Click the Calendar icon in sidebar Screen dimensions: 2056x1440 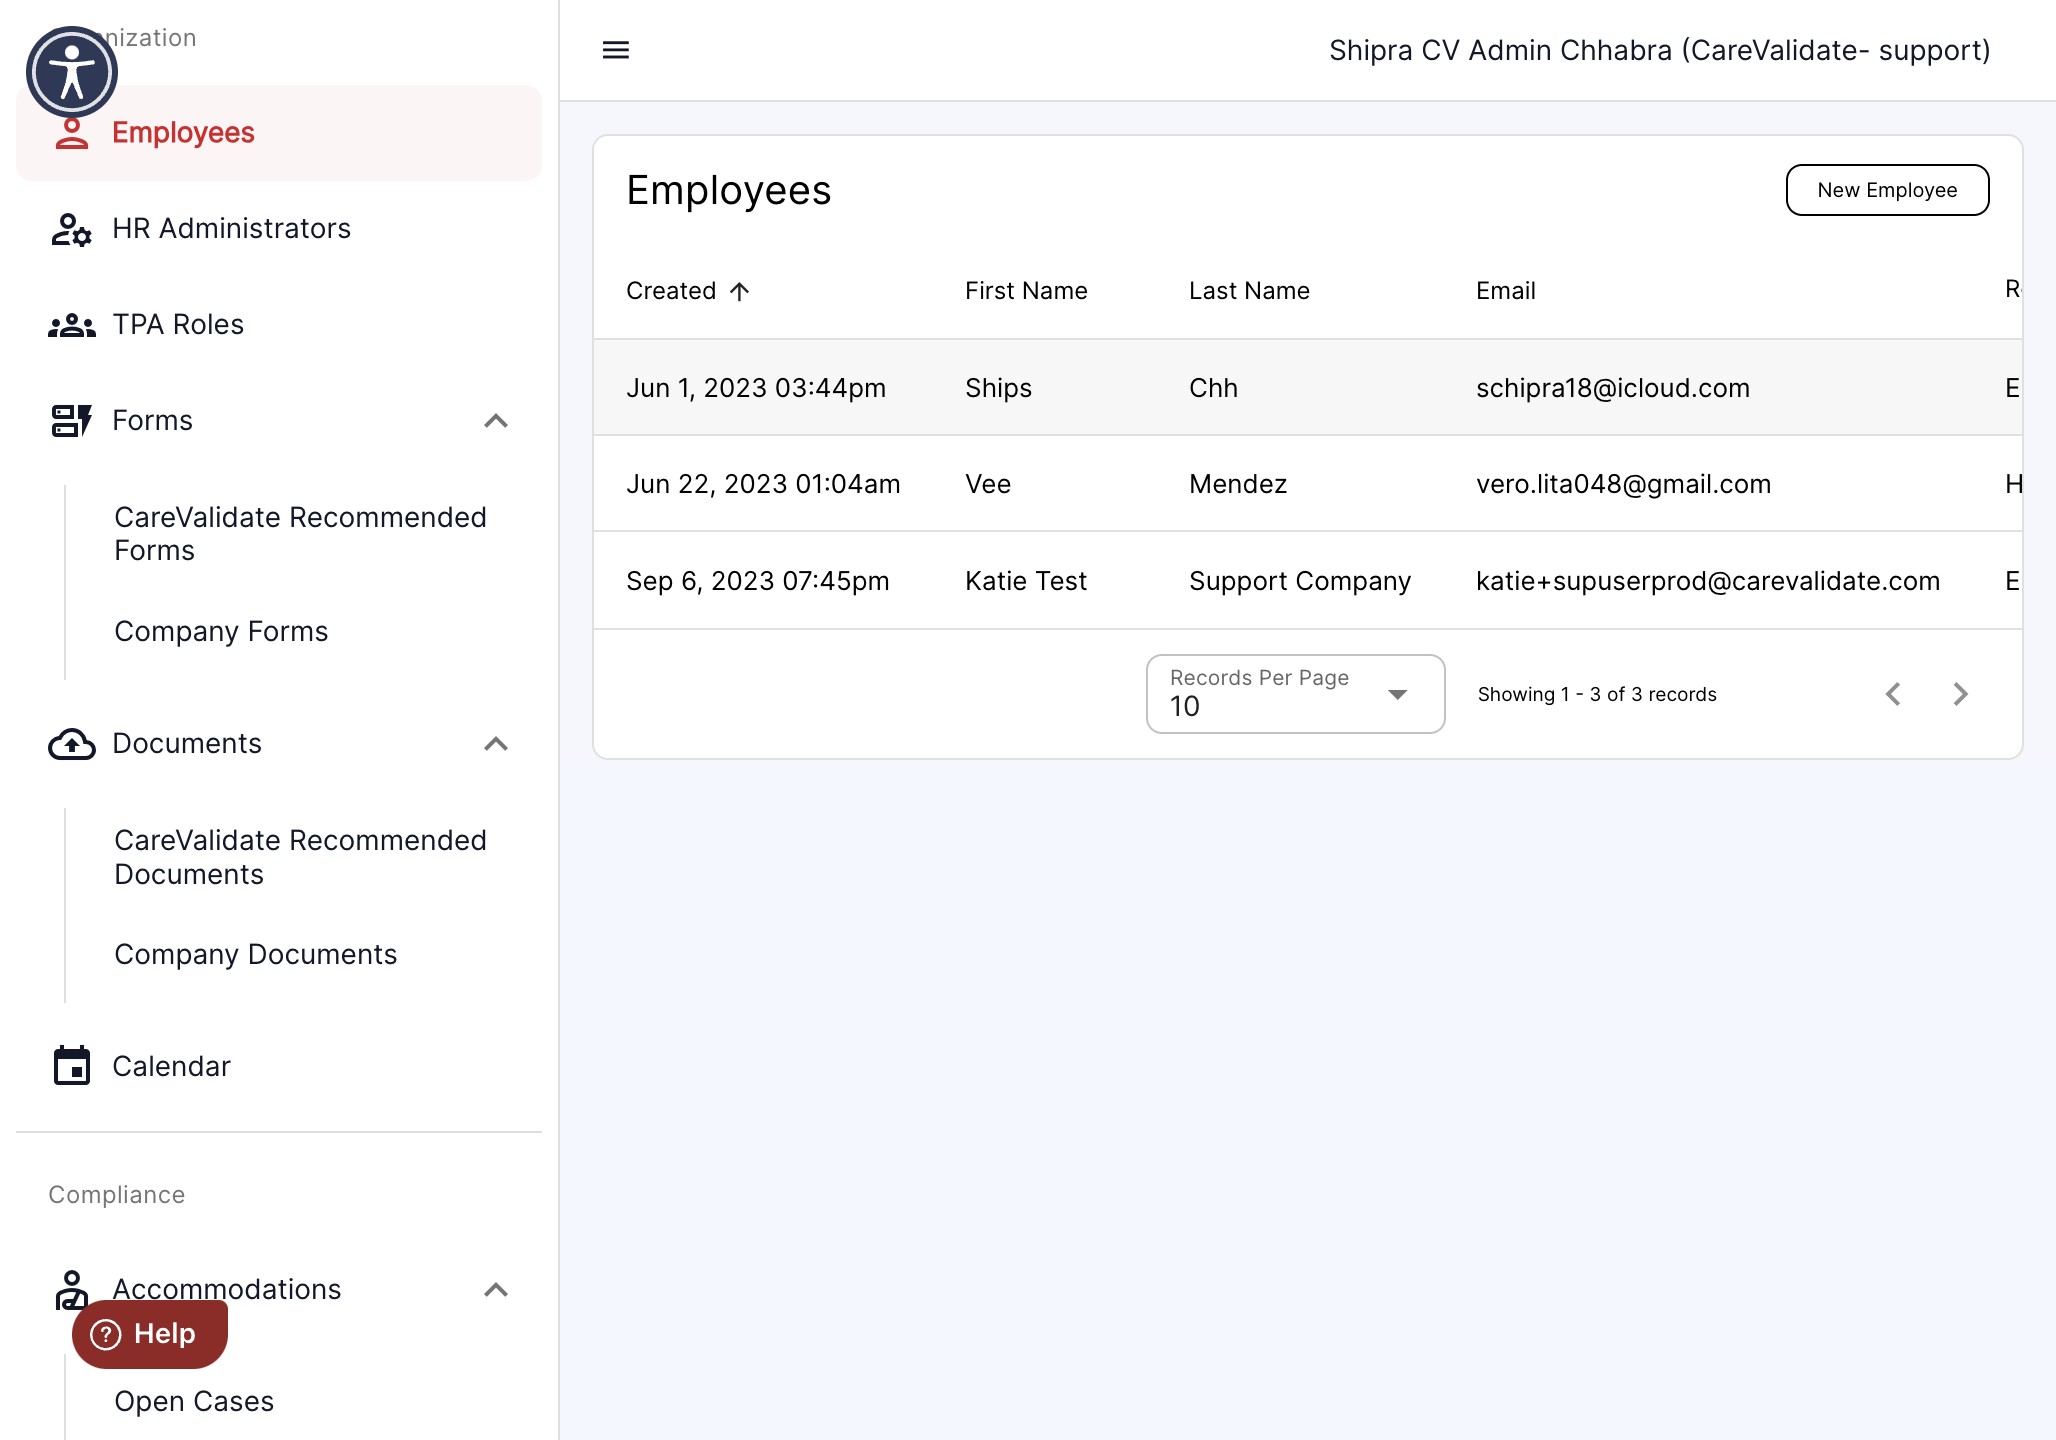tap(72, 1066)
